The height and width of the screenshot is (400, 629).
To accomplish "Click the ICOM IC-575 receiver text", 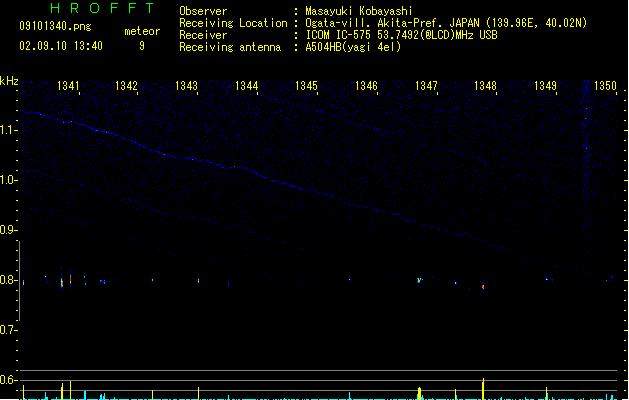I will coord(401,35).
